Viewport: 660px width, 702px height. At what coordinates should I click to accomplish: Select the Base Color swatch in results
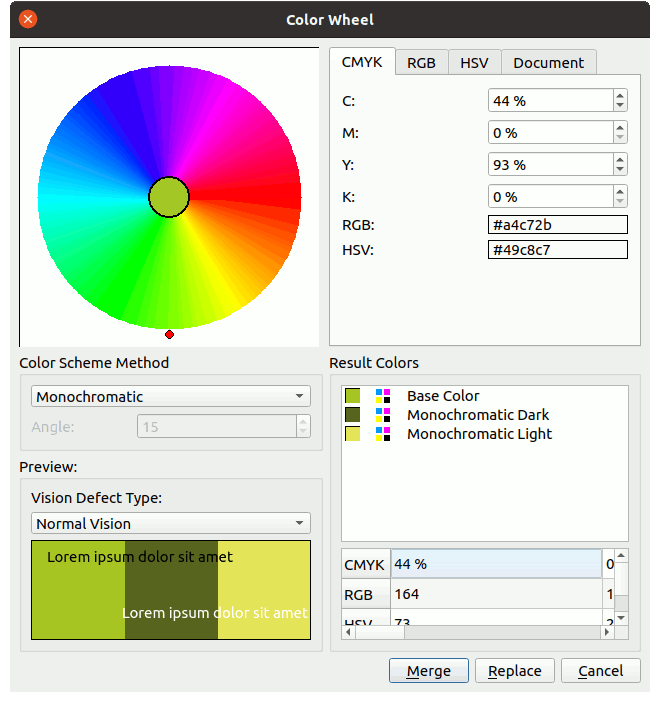point(352,396)
